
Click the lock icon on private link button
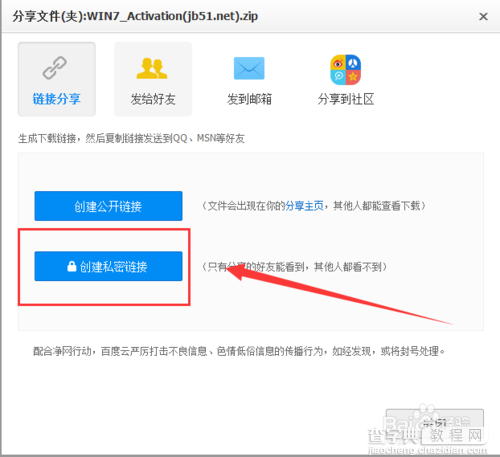[72, 266]
